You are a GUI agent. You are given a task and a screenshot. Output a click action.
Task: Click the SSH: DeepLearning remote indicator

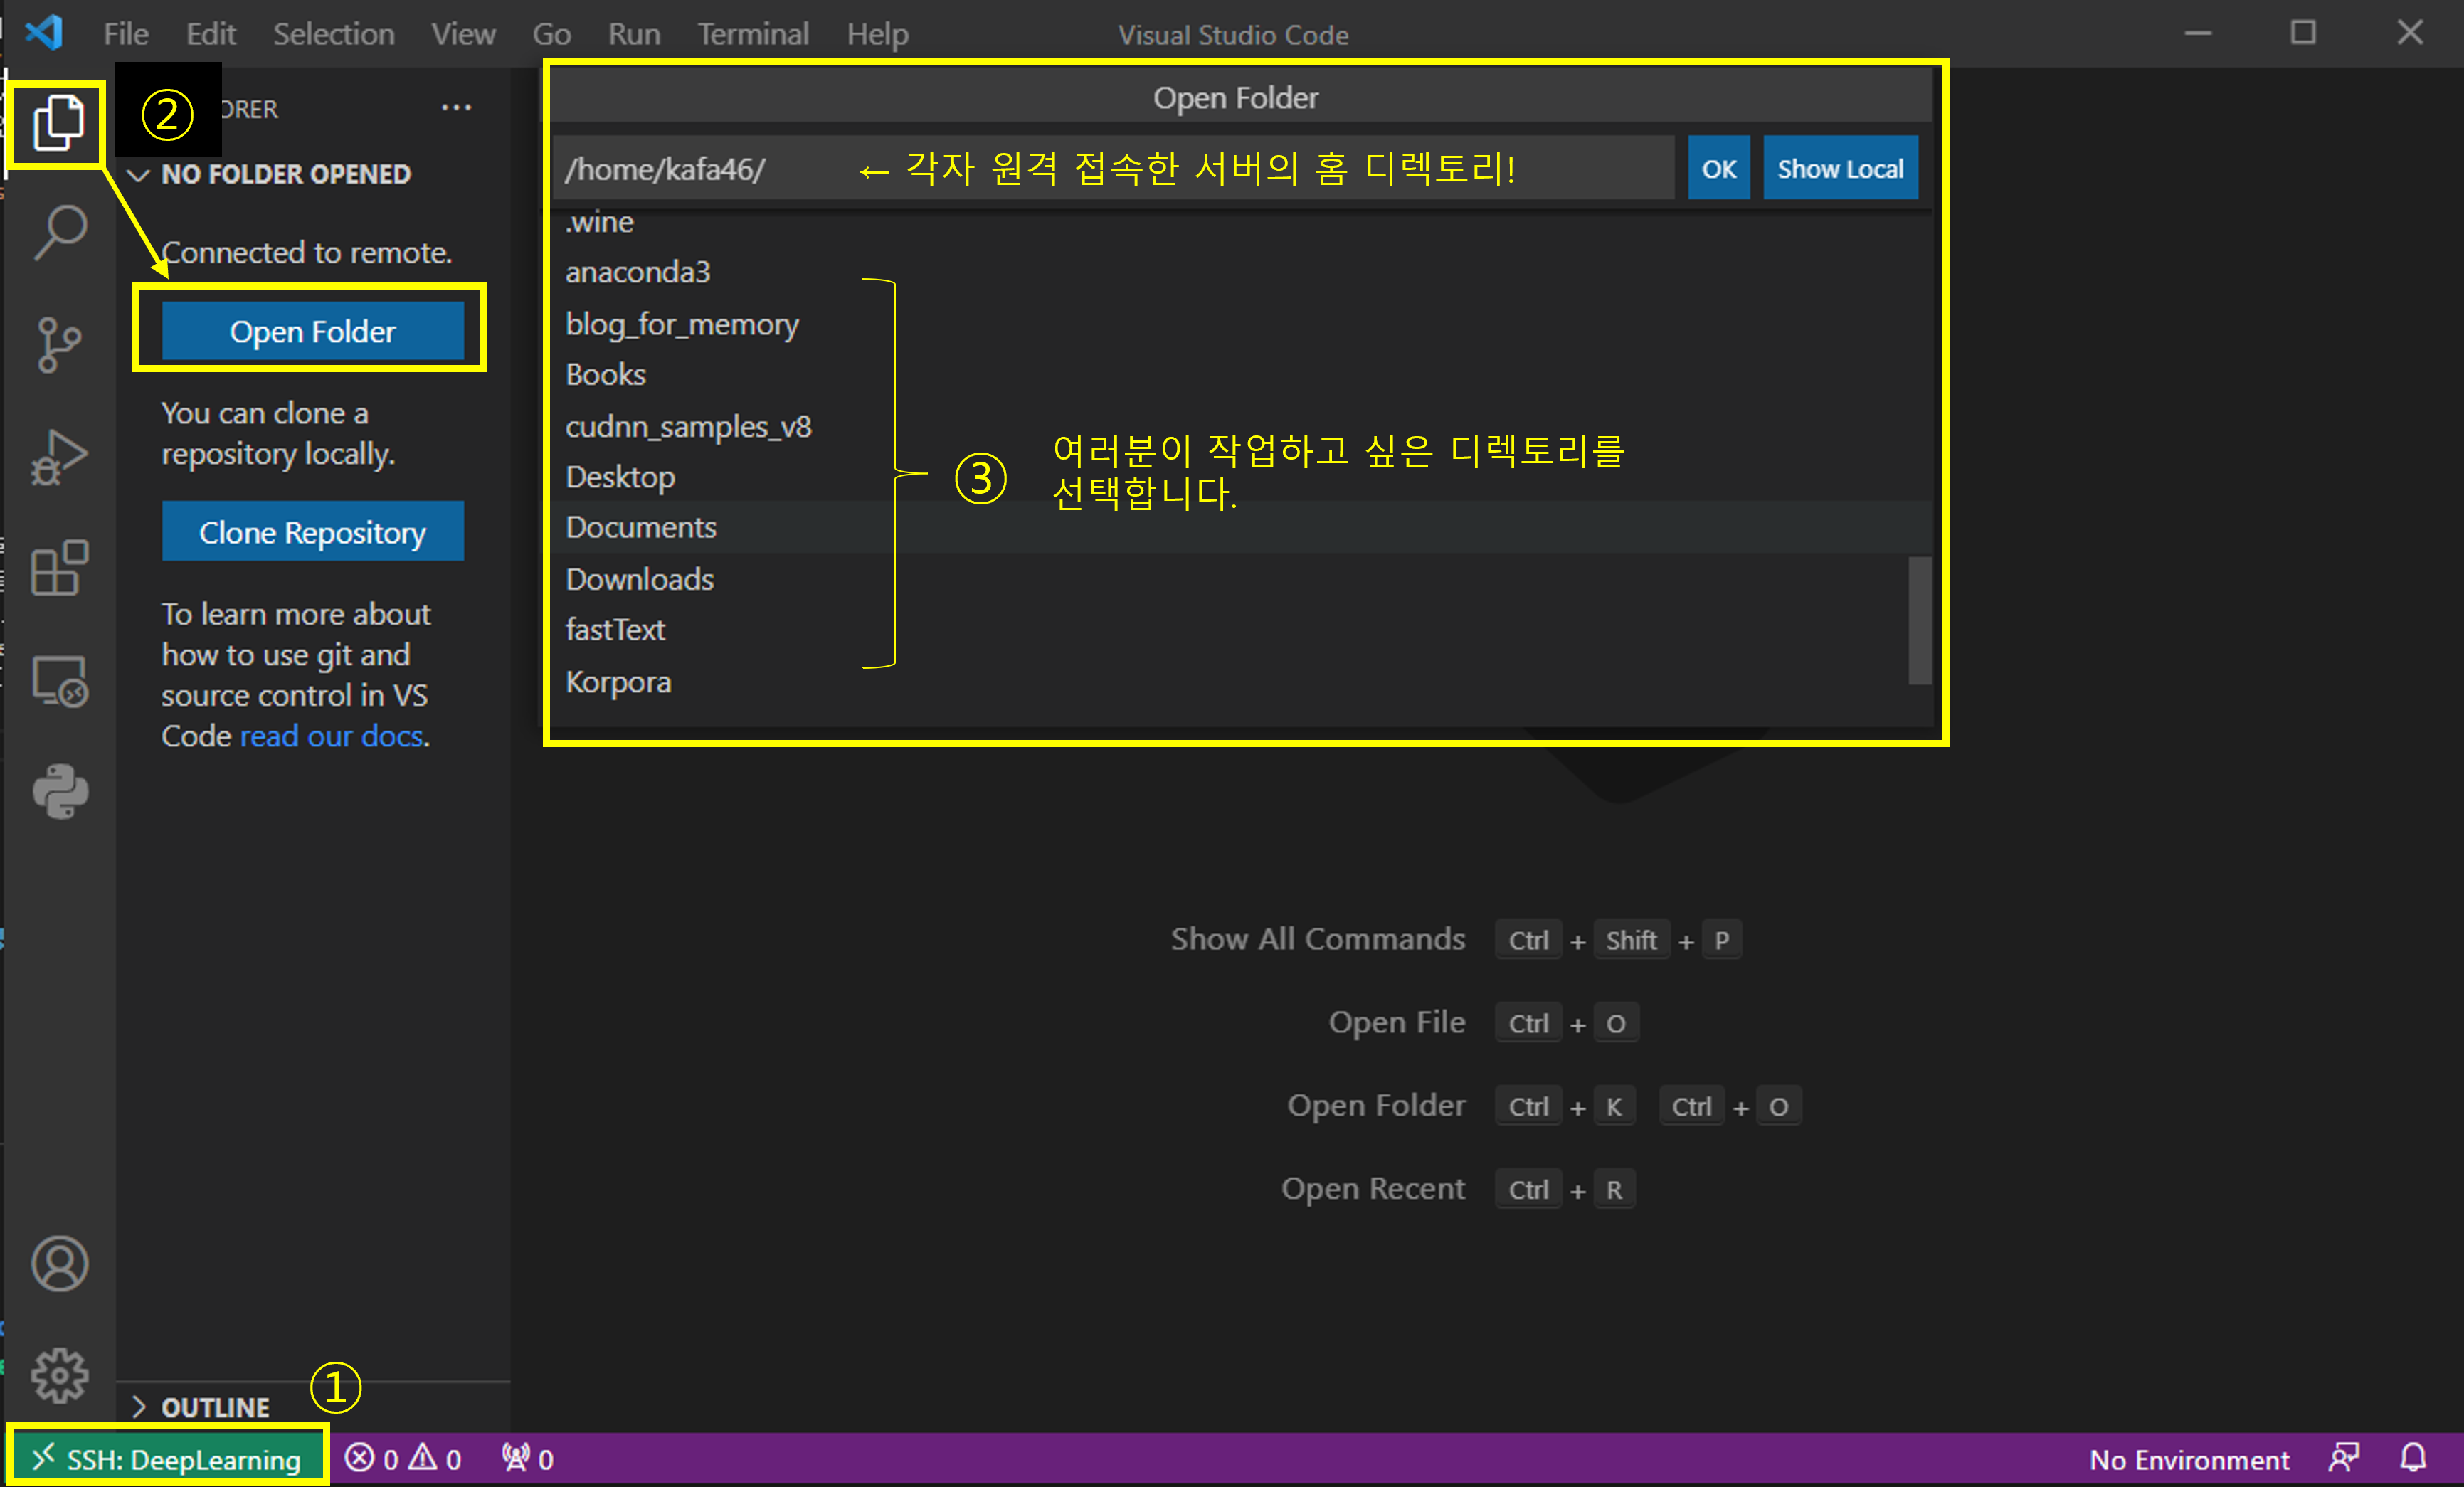167,1459
